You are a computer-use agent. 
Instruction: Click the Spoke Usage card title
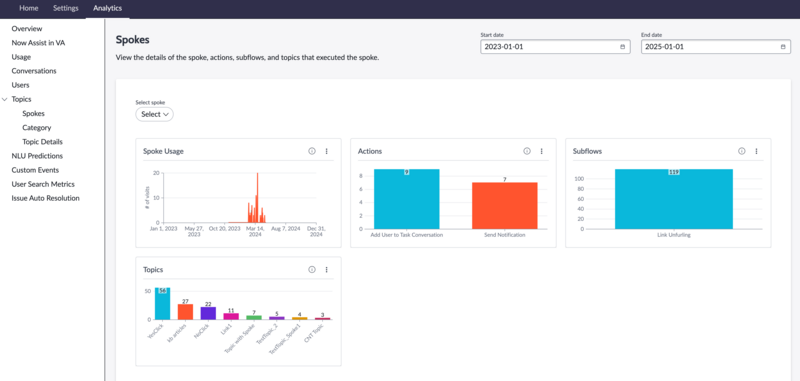(x=163, y=151)
